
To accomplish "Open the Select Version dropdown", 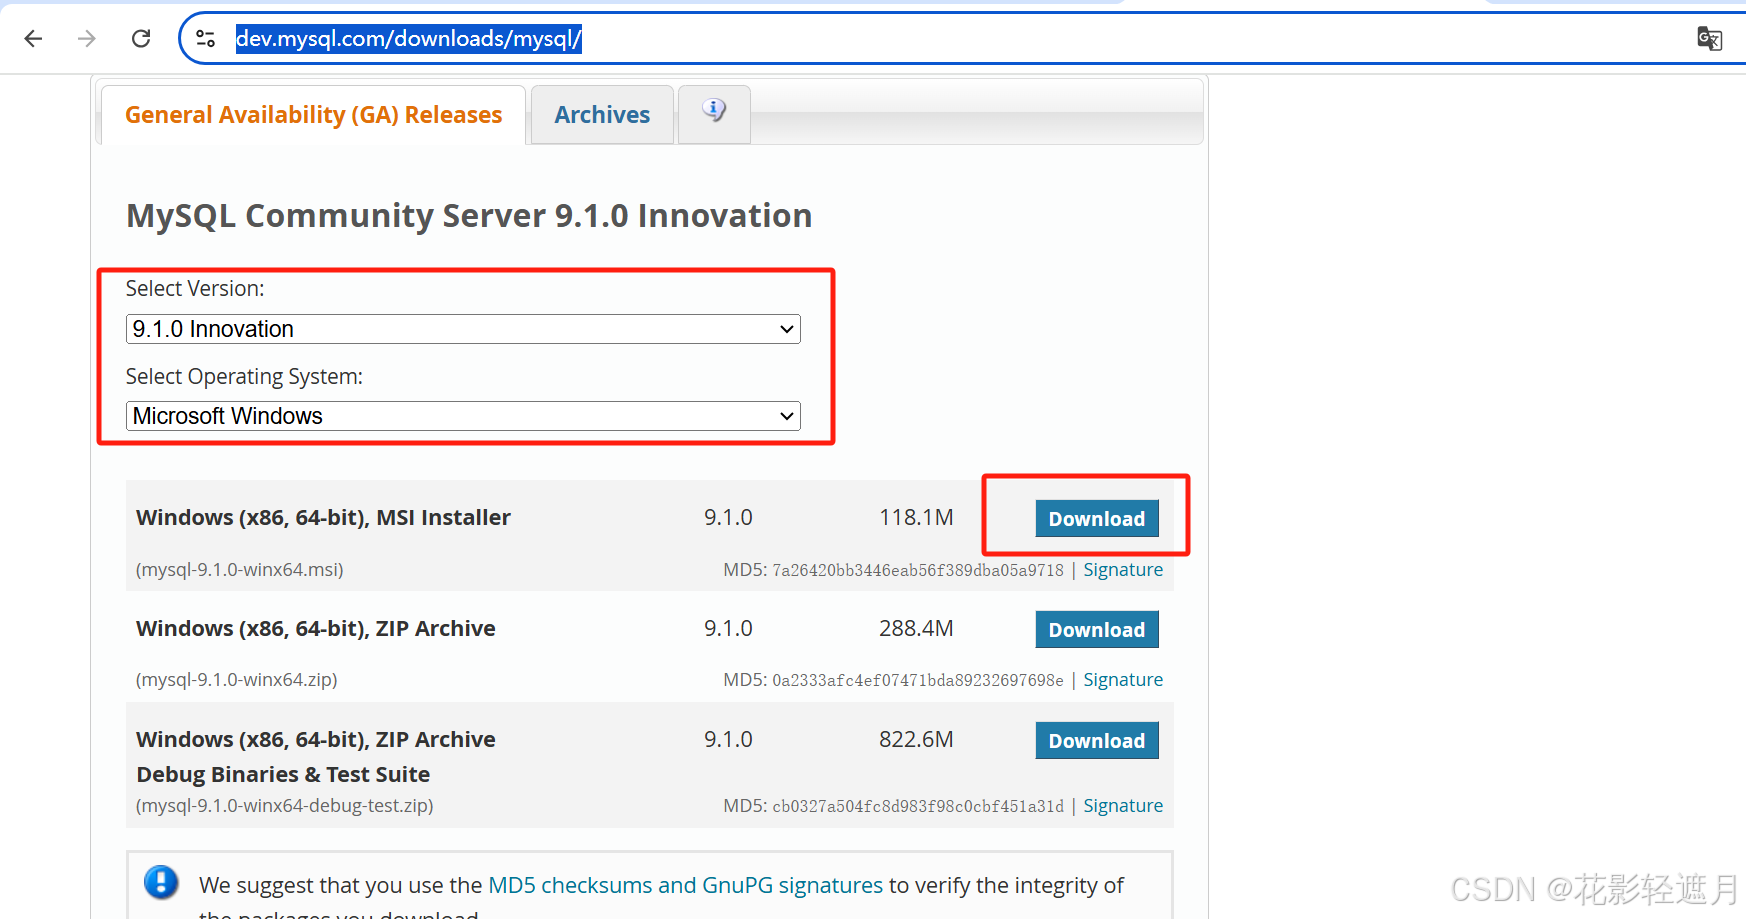I will (x=463, y=329).
